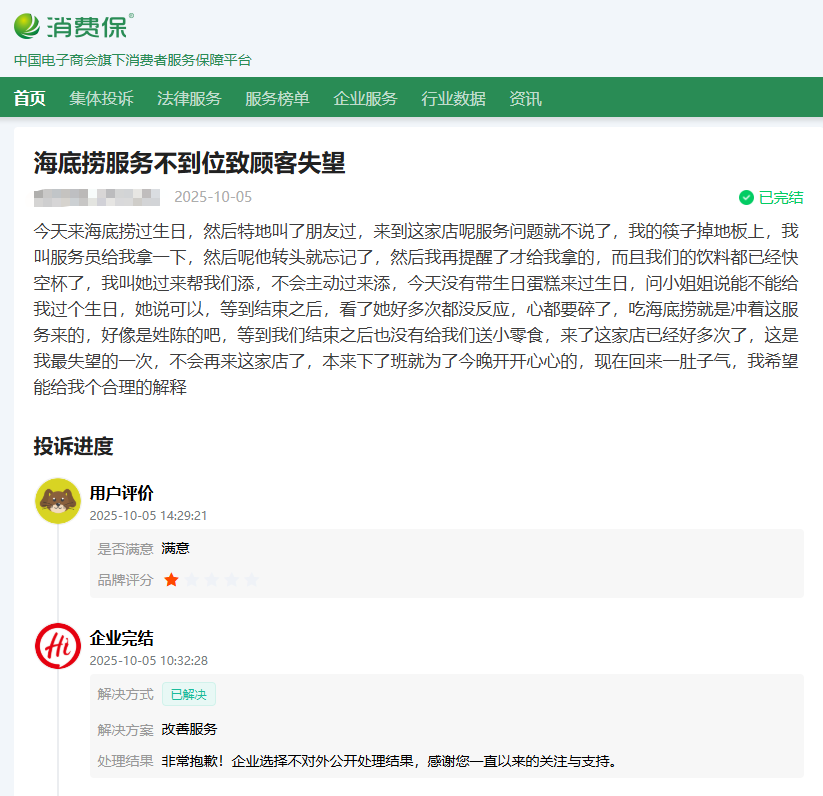Click the last gray rating star
The height and width of the screenshot is (796, 823).
(251, 579)
